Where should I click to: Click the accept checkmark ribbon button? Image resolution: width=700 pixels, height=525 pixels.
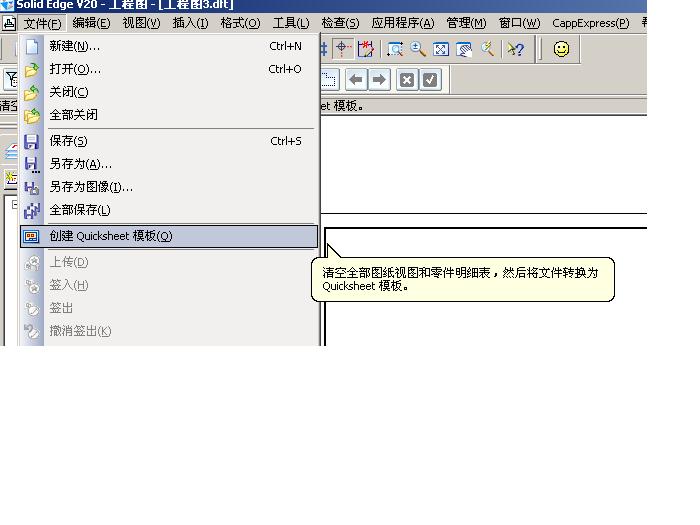(x=430, y=80)
